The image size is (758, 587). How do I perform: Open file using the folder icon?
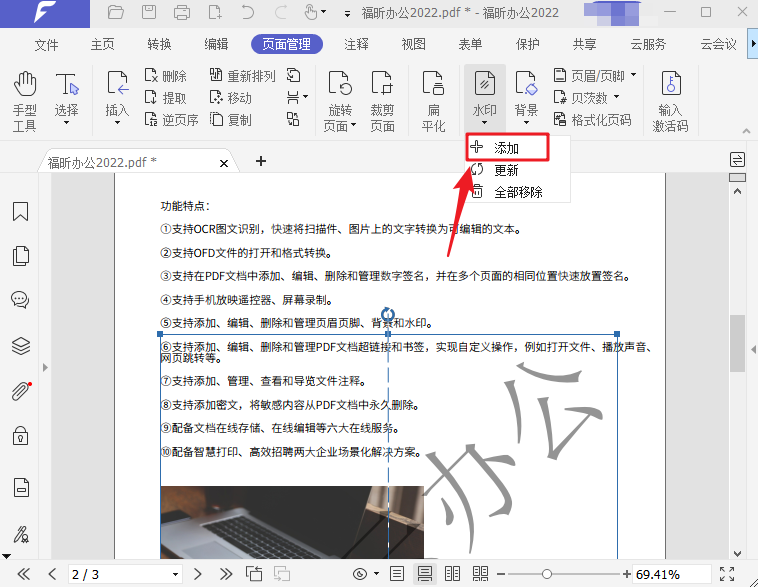[116, 12]
